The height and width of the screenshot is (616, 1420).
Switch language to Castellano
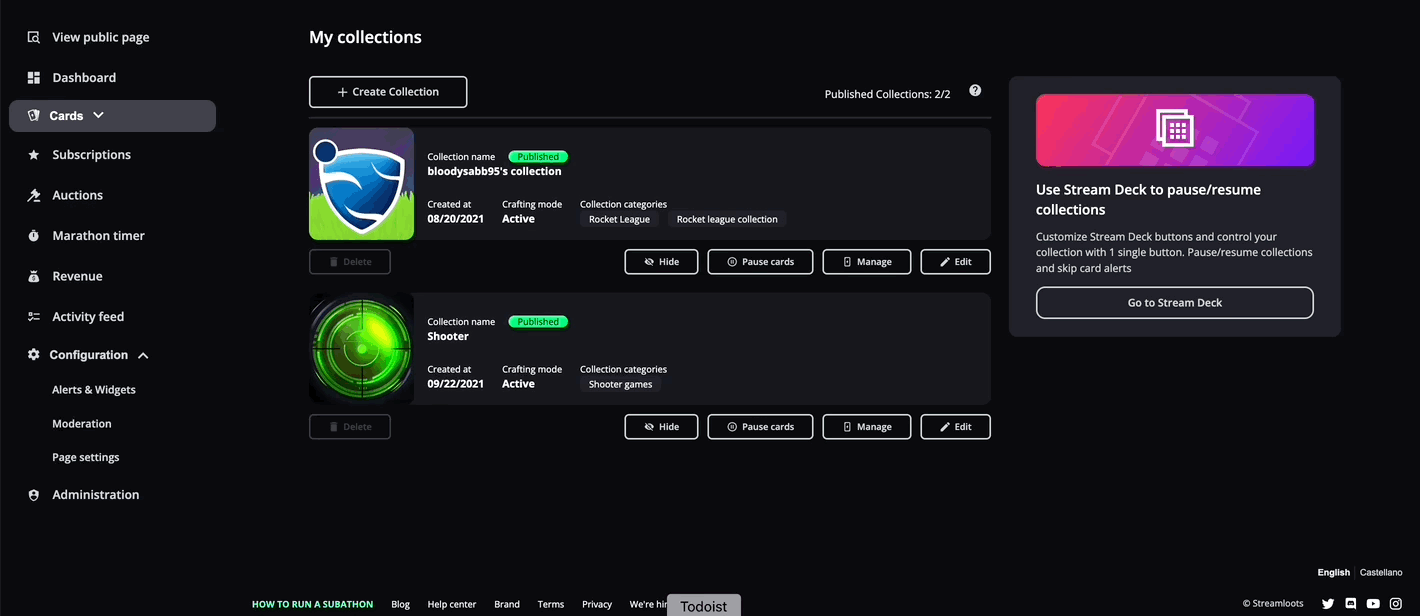click(x=1381, y=573)
